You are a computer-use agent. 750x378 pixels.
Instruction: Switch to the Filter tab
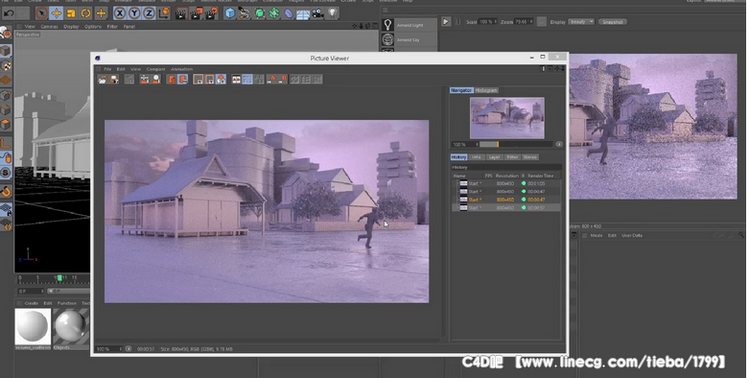click(512, 157)
